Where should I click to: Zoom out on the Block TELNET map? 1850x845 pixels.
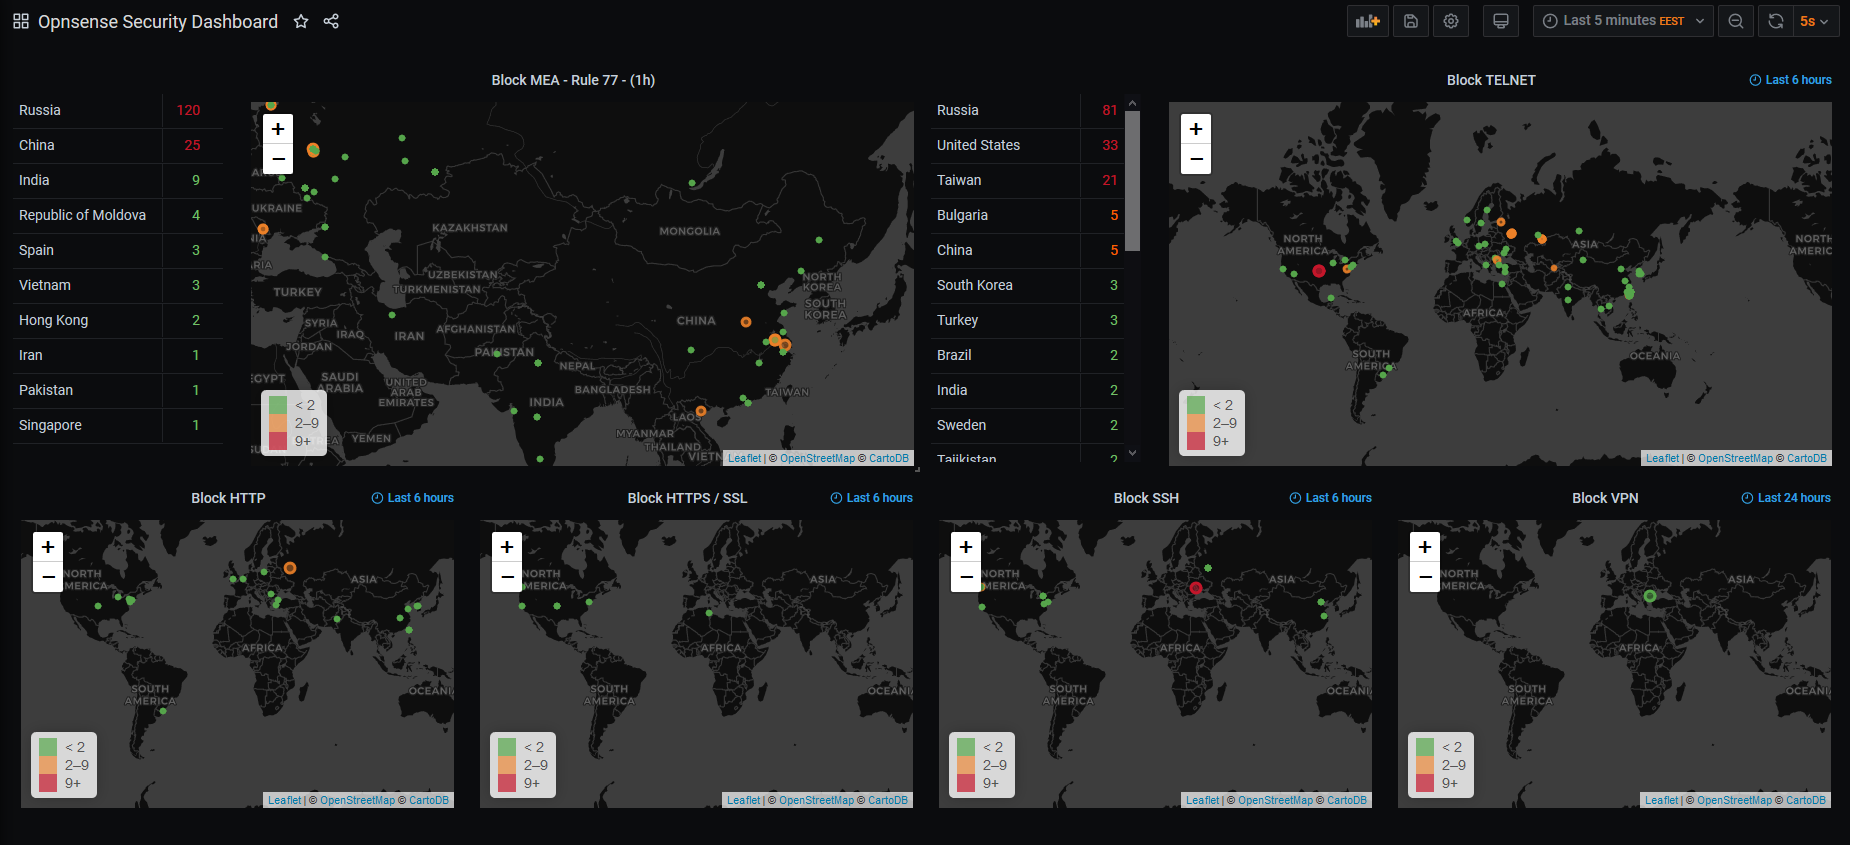coord(1196,159)
